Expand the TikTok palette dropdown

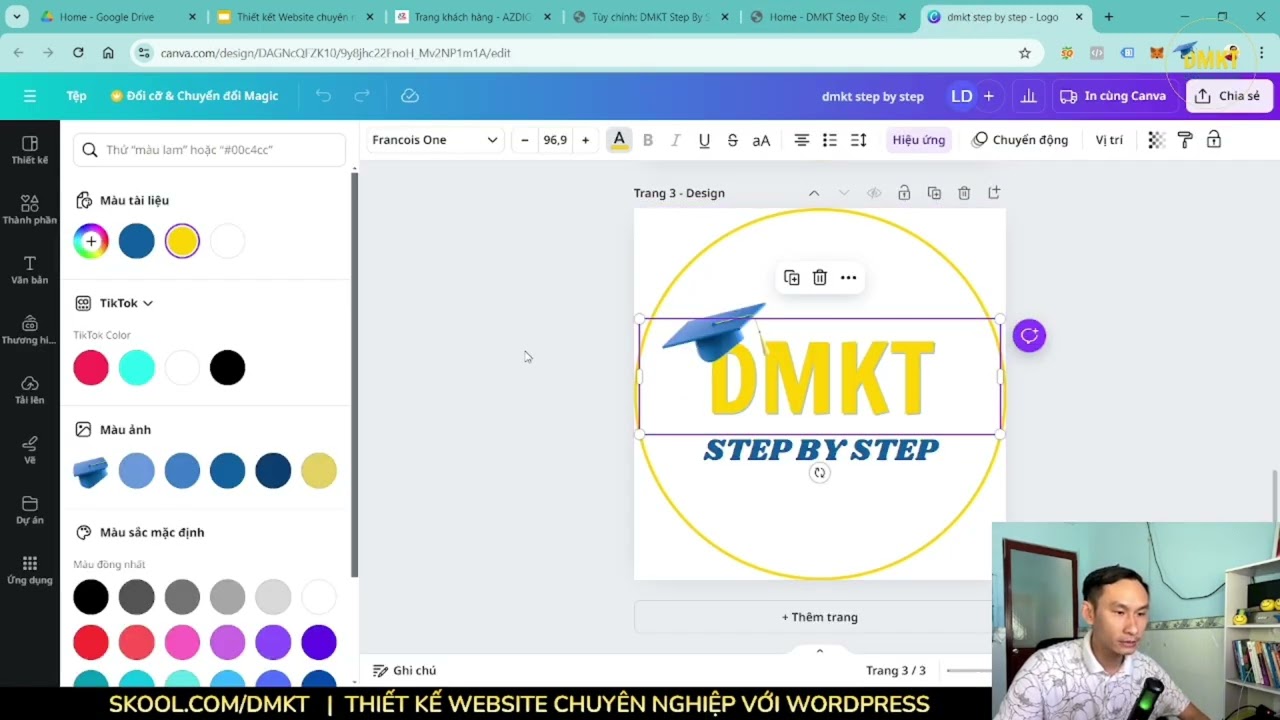pos(126,303)
